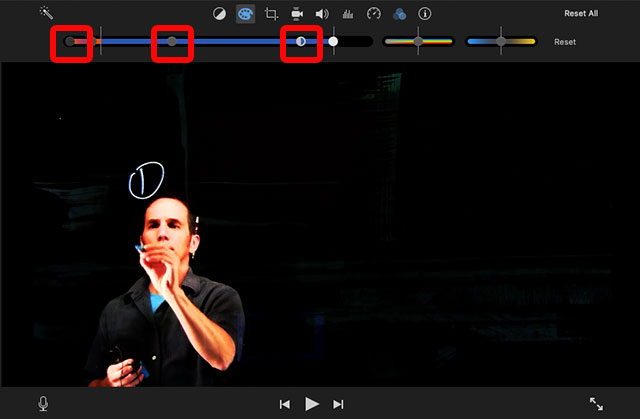This screenshot has height=419, width=640.
Task: Play the video in the viewer
Action: point(312,403)
